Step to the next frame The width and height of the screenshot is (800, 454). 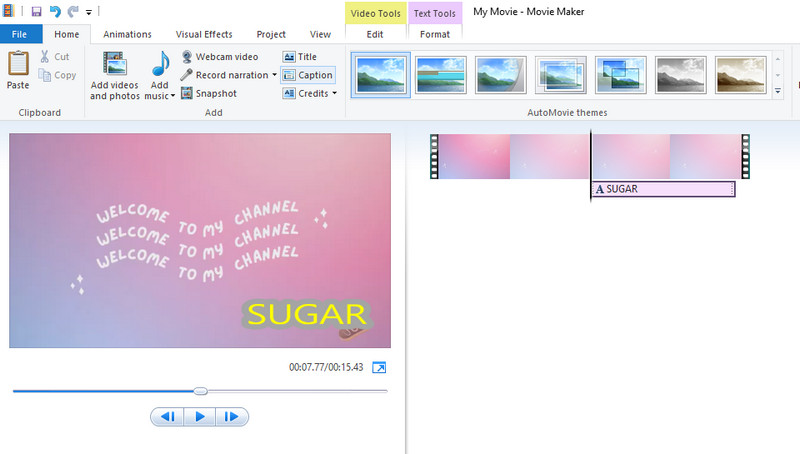pyautogui.click(x=231, y=417)
